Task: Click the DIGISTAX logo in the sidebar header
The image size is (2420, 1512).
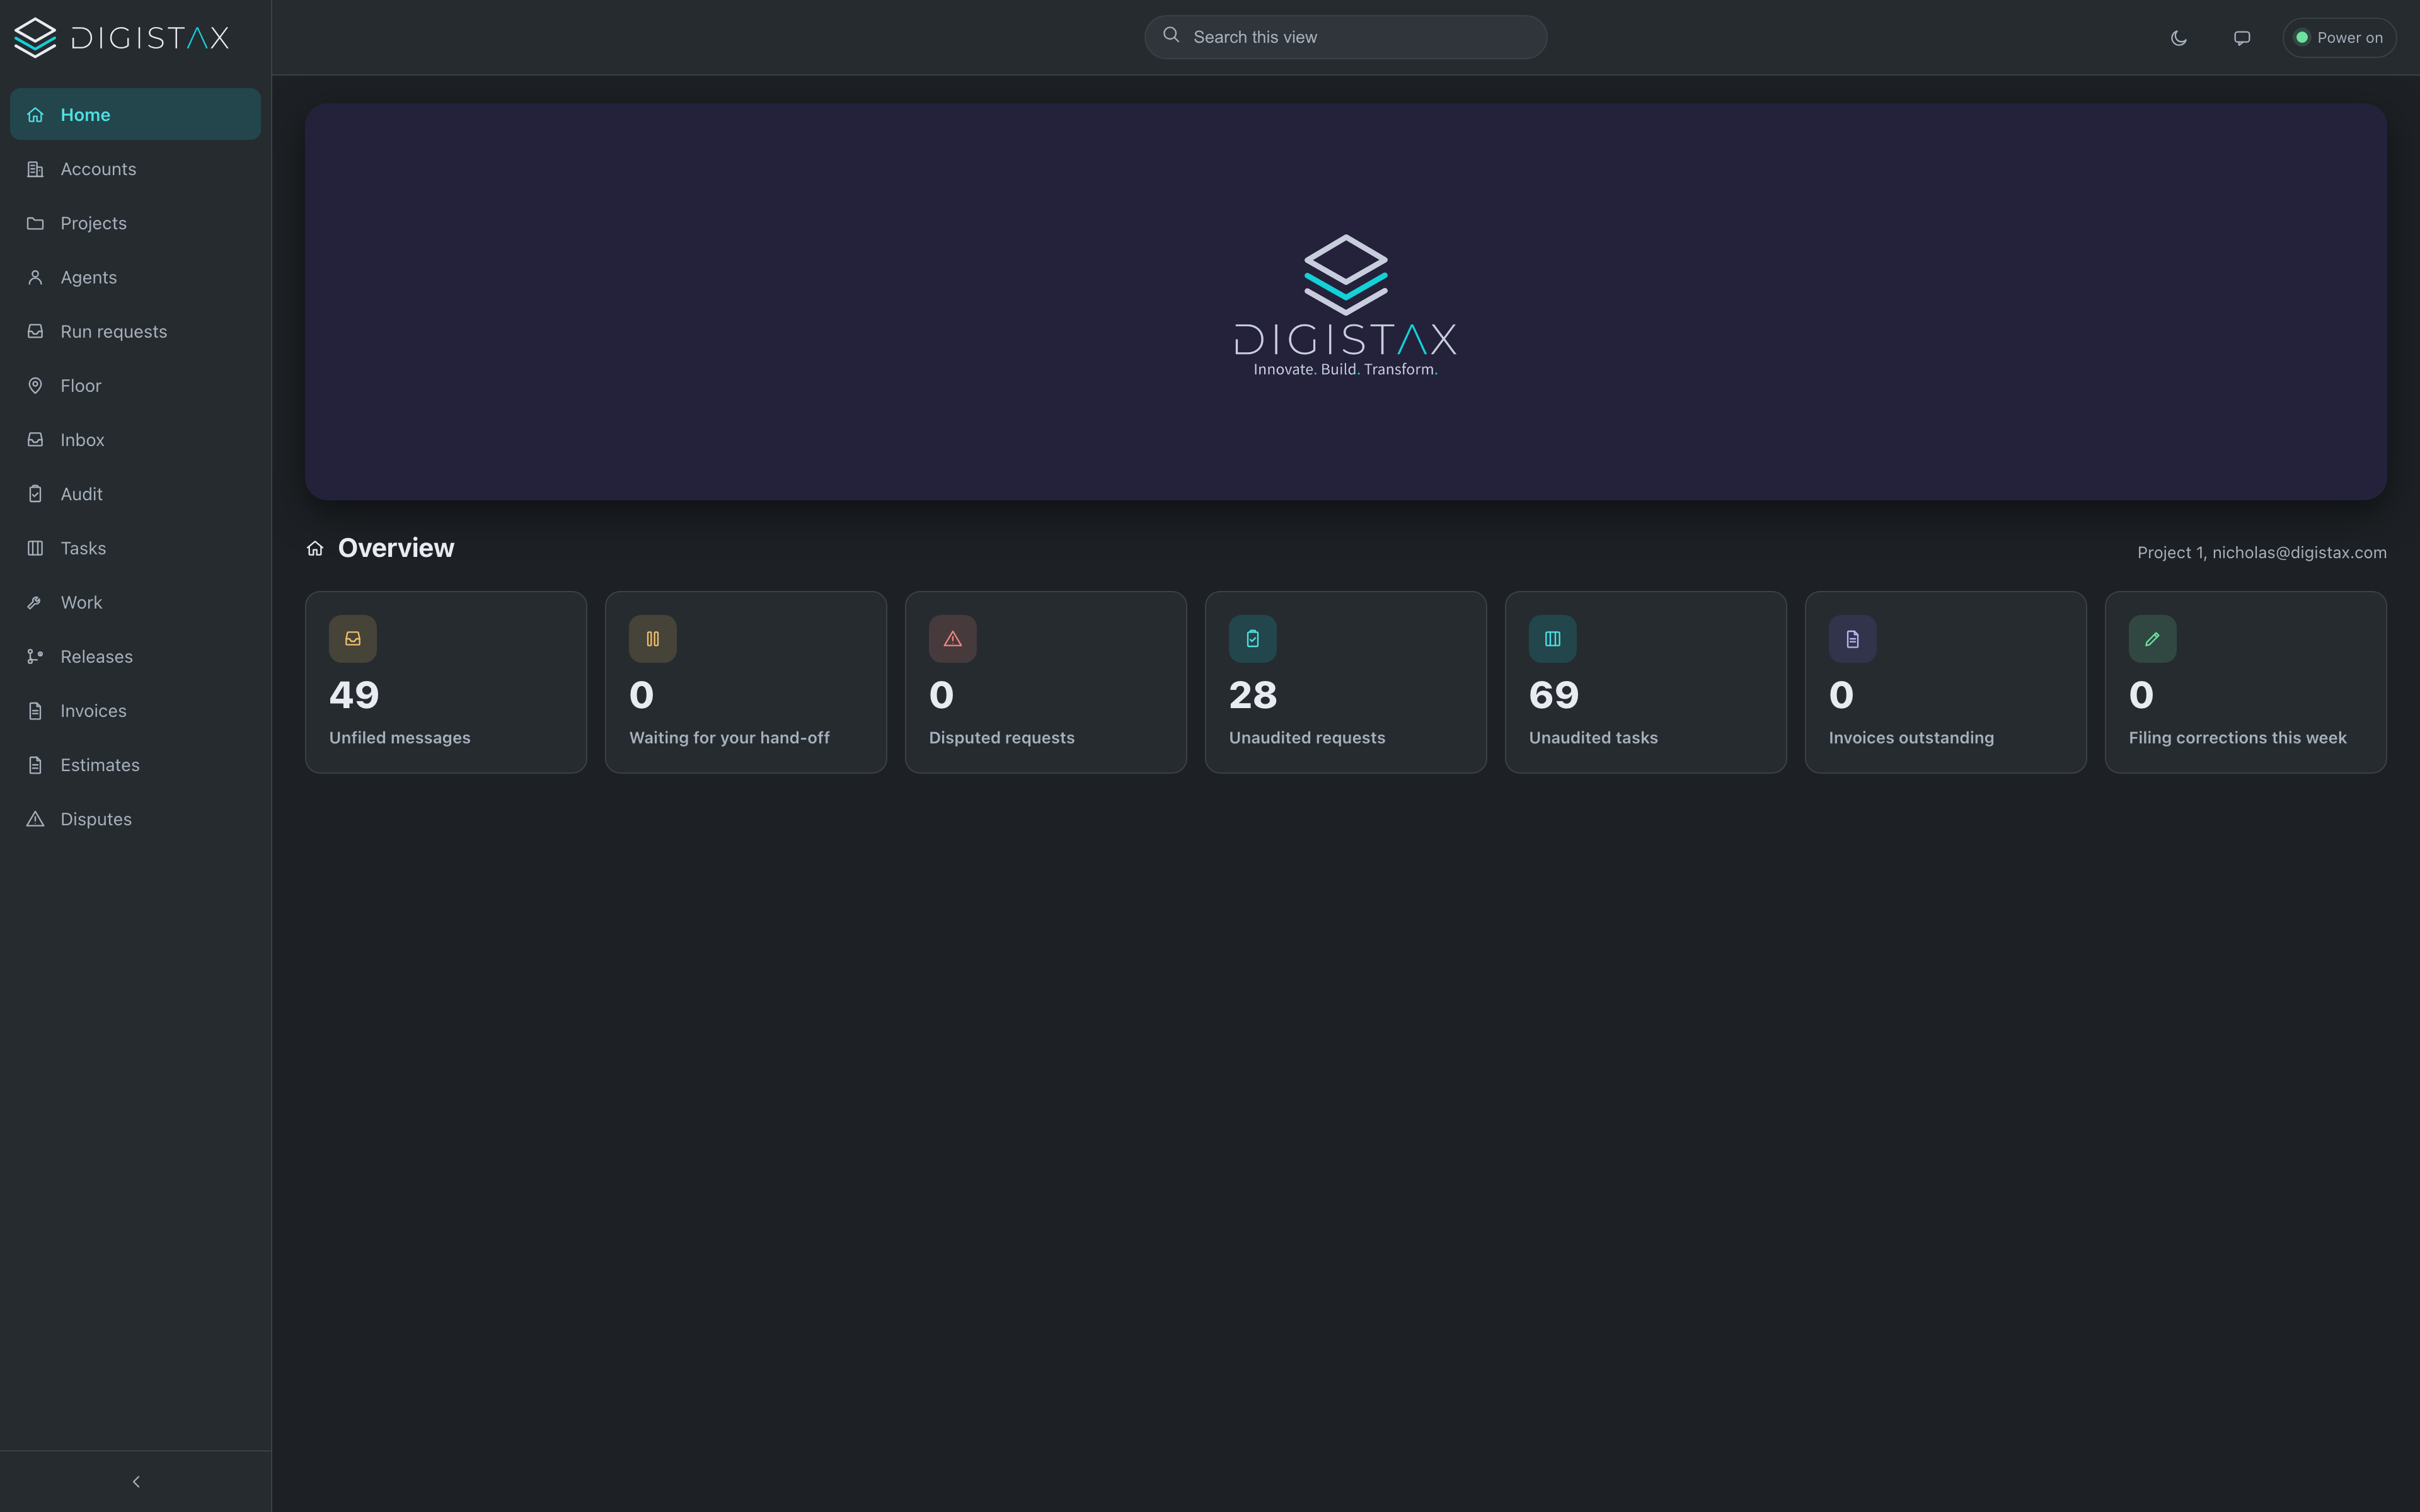Action: (x=121, y=38)
